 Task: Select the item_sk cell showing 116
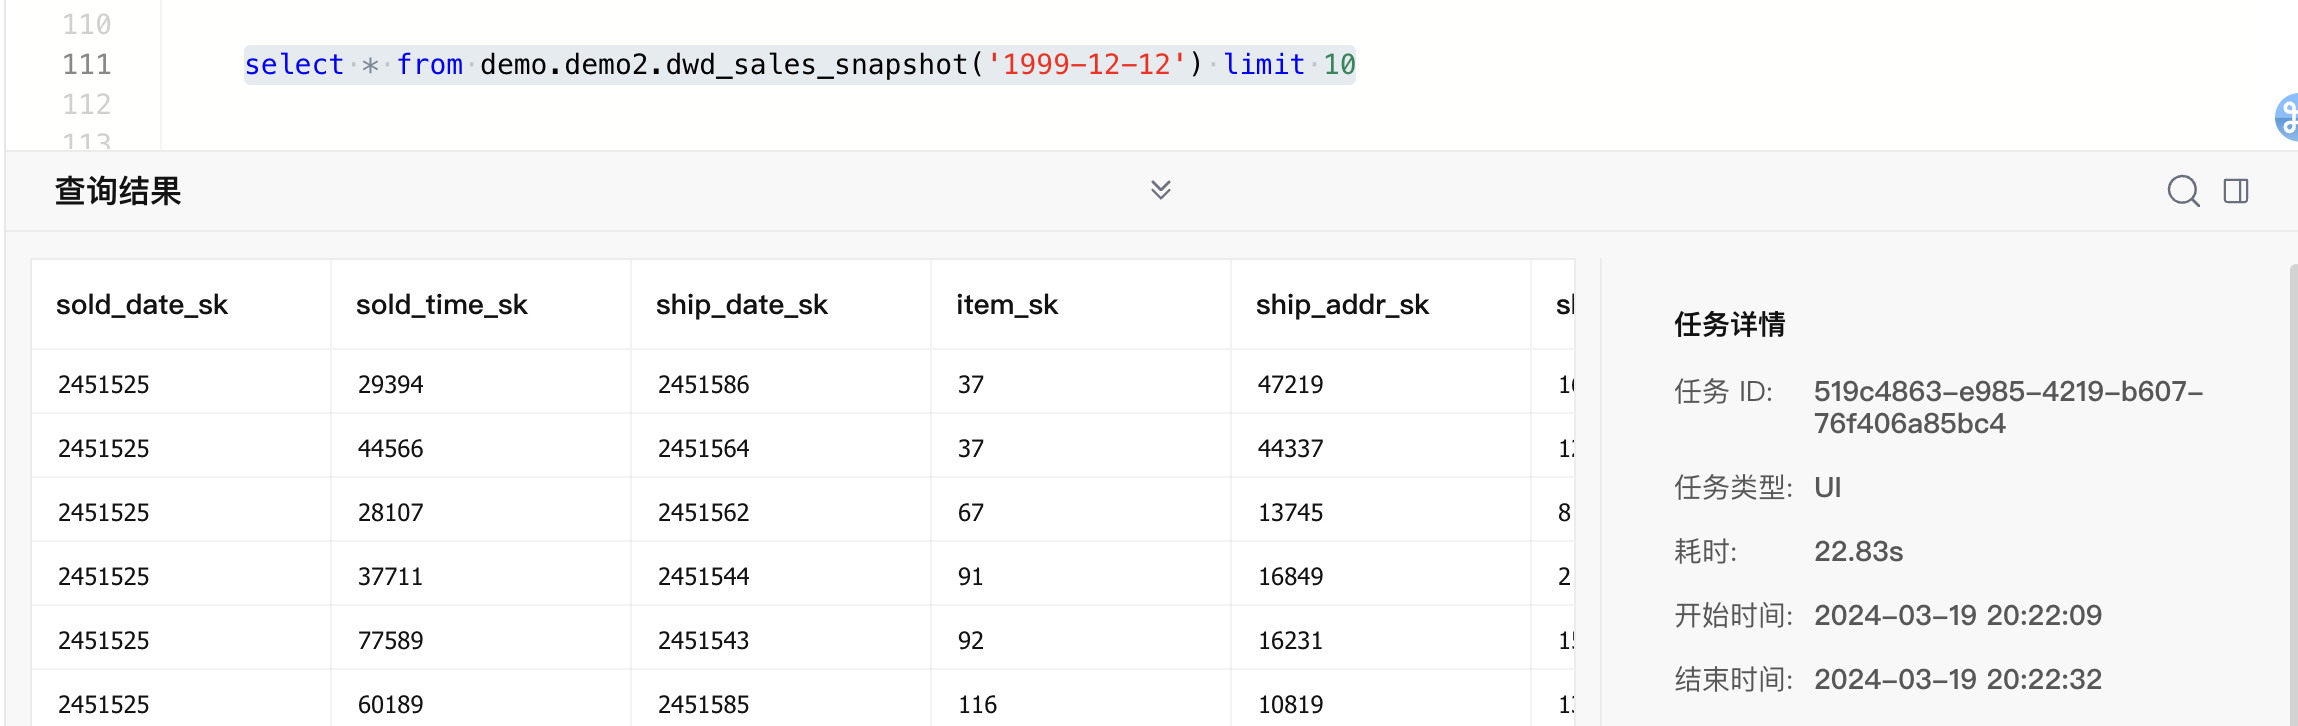pos(977,705)
